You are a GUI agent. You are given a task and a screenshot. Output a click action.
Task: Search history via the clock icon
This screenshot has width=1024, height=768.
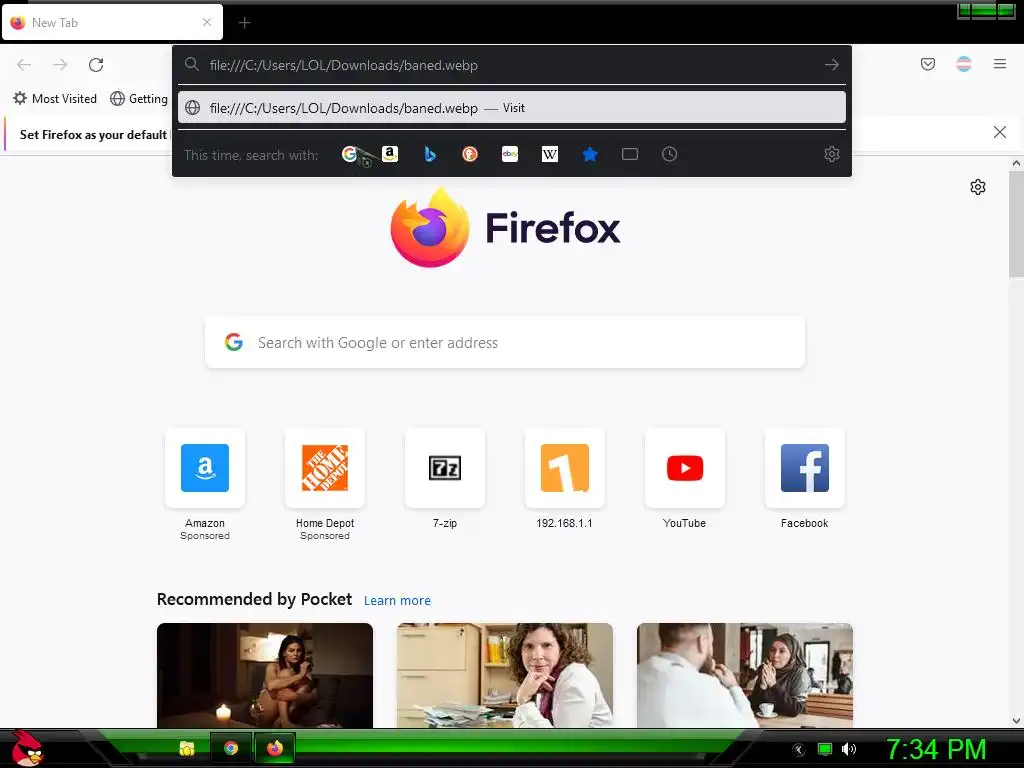point(669,154)
